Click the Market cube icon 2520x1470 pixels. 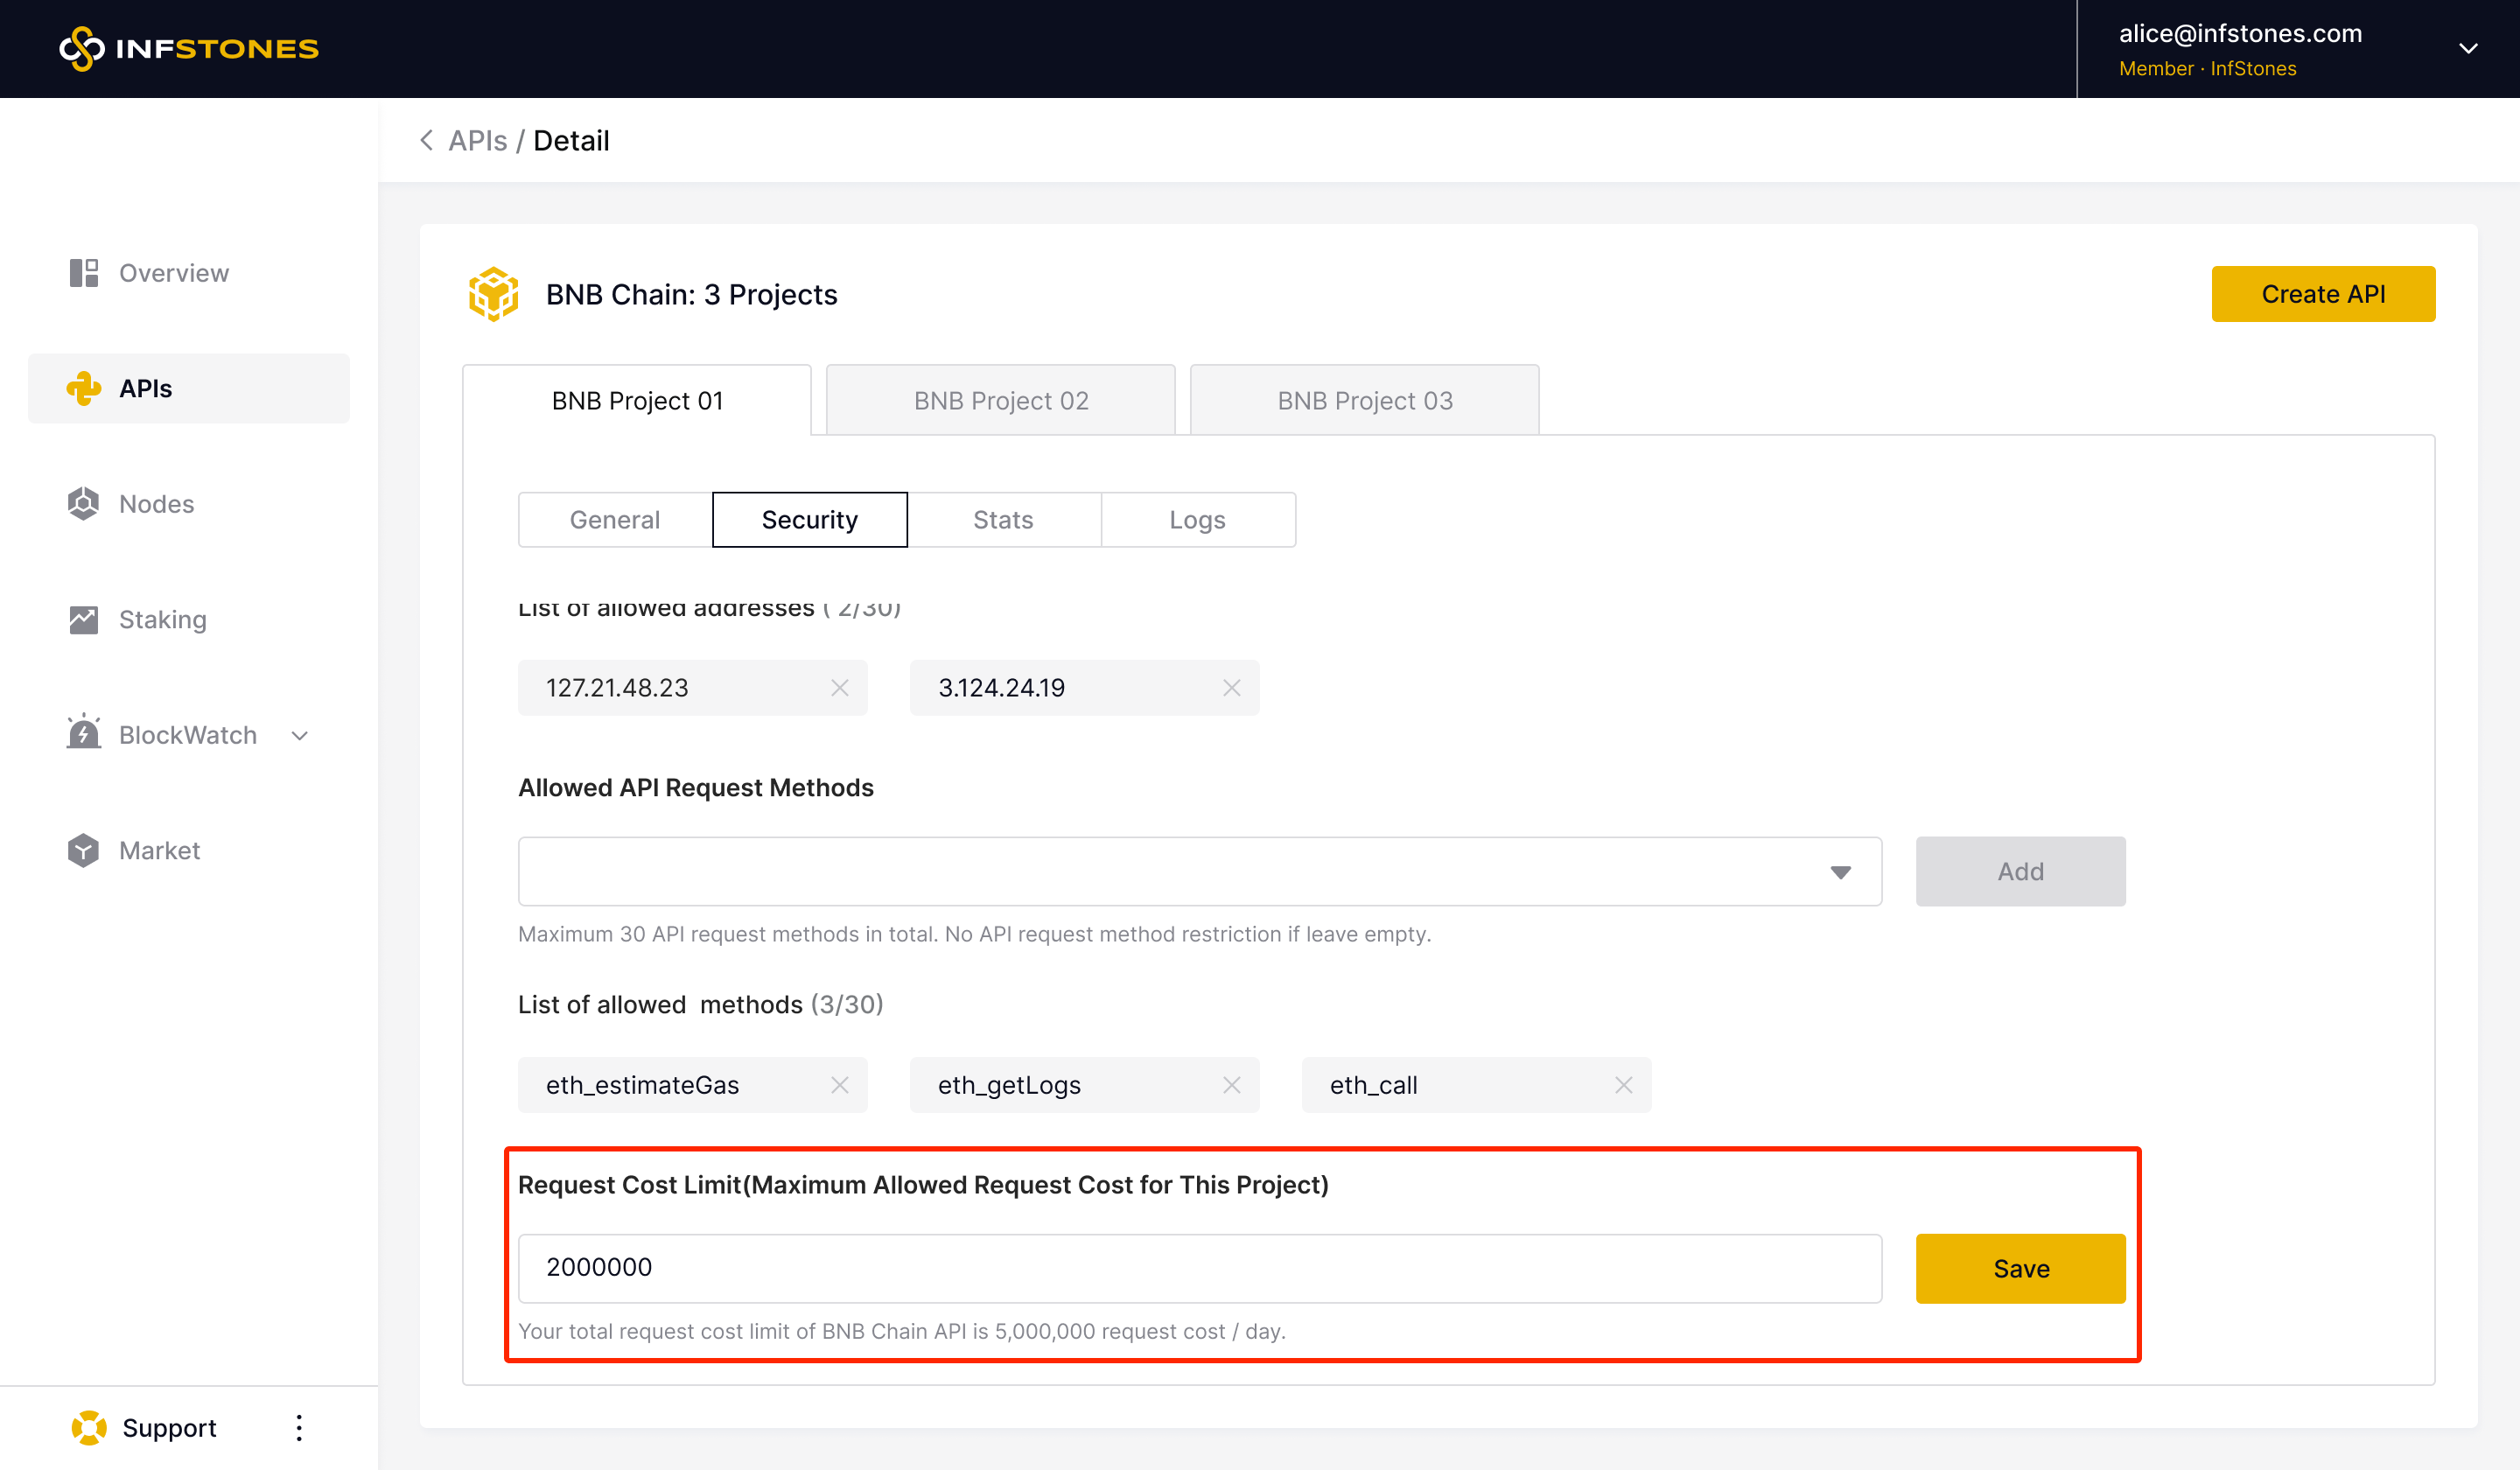(84, 851)
